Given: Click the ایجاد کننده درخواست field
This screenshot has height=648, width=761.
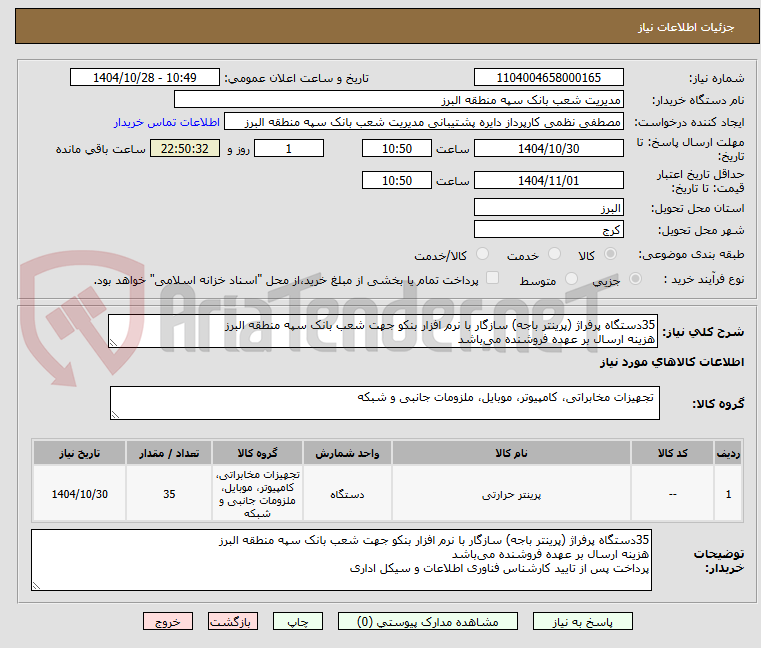Looking at the screenshot, I should [424, 122].
